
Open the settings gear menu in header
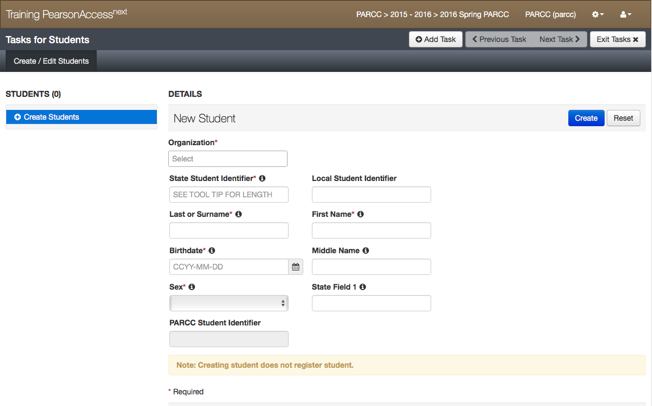[x=597, y=15]
